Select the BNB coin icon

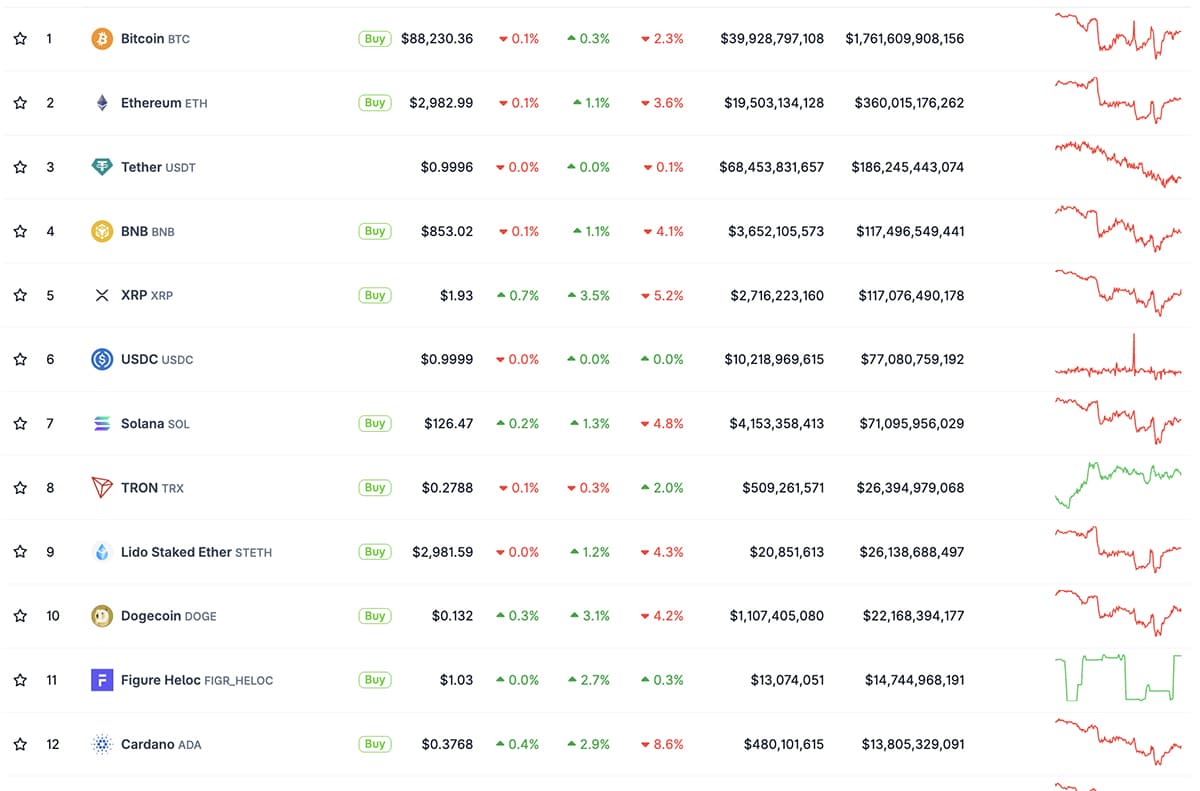pos(100,230)
